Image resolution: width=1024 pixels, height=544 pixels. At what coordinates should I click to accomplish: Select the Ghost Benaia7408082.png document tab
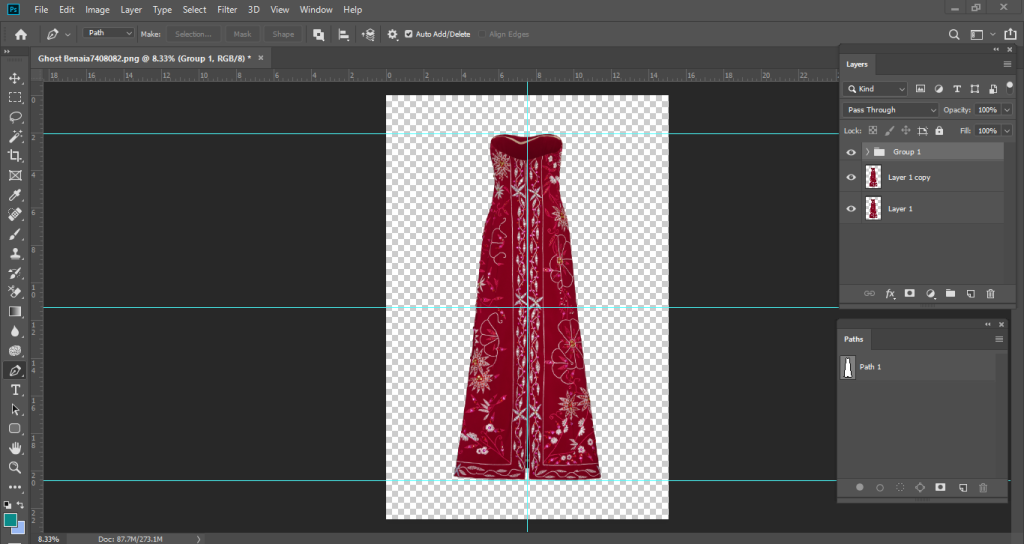click(x=144, y=58)
